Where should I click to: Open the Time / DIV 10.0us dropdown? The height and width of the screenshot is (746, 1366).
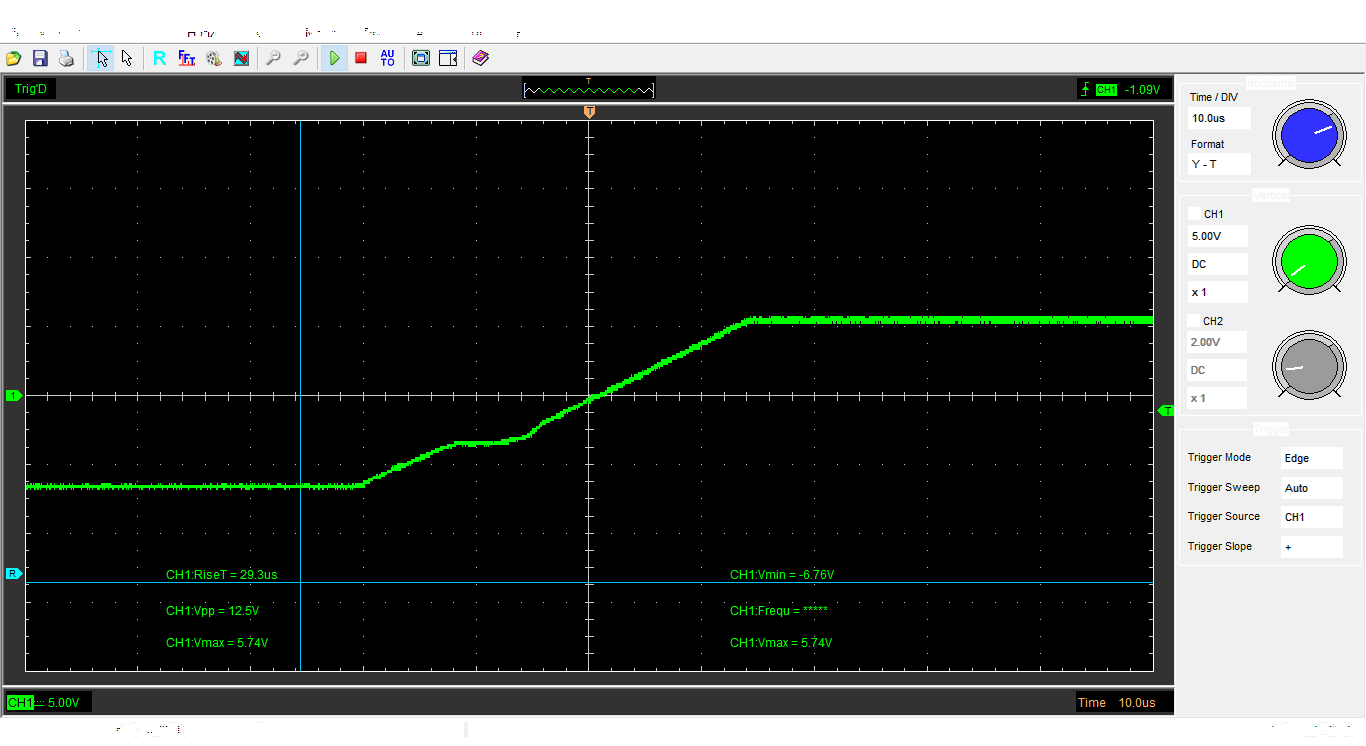pos(1219,118)
